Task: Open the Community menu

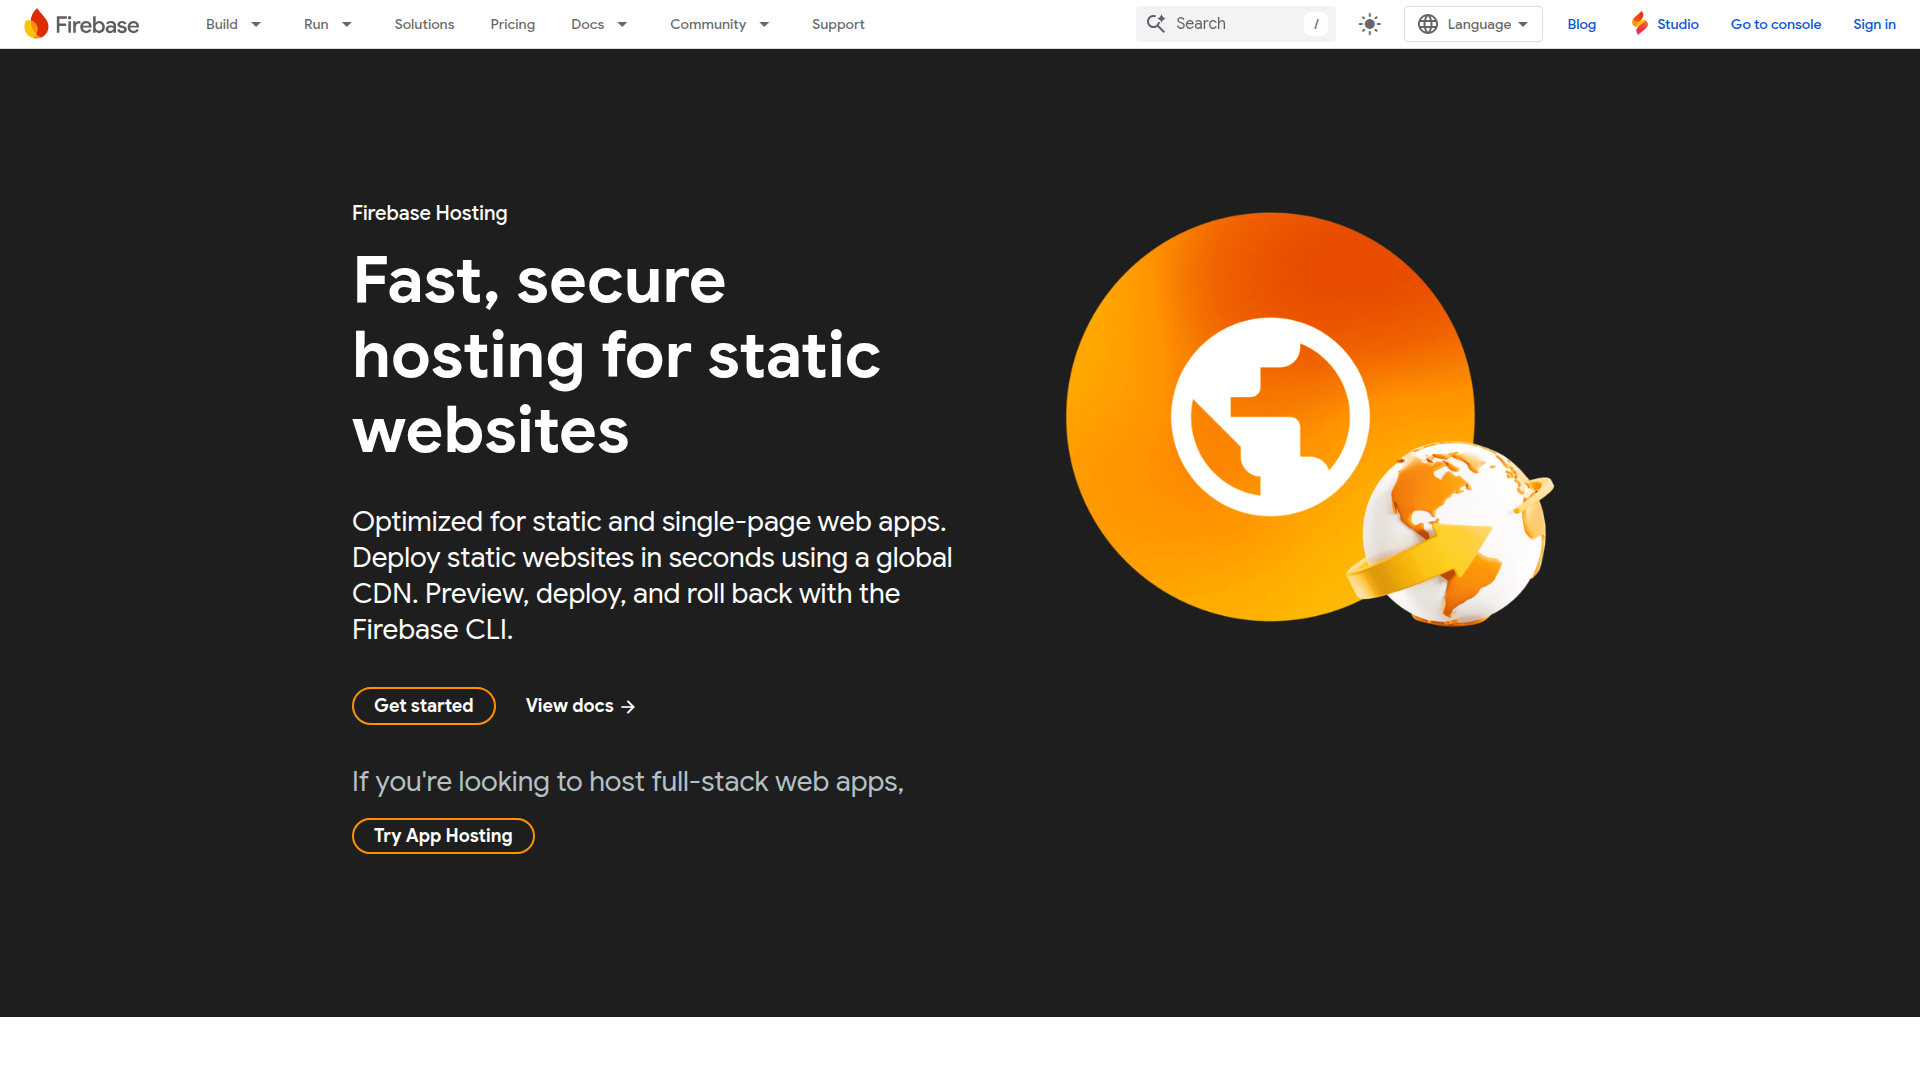Action: [708, 24]
